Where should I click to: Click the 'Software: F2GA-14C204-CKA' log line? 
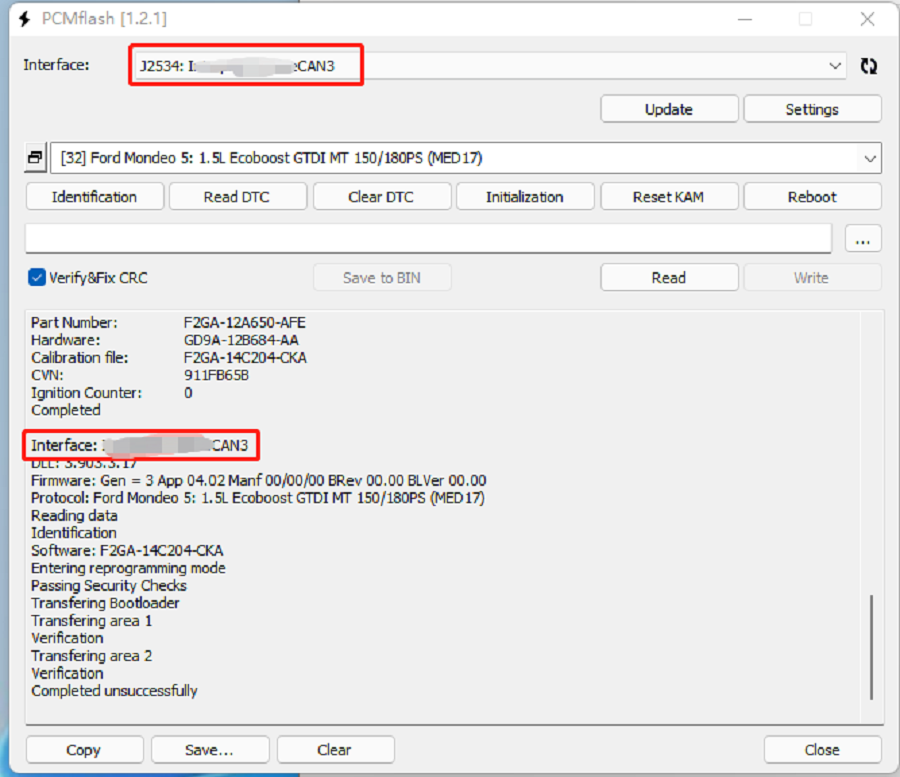point(127,550)
